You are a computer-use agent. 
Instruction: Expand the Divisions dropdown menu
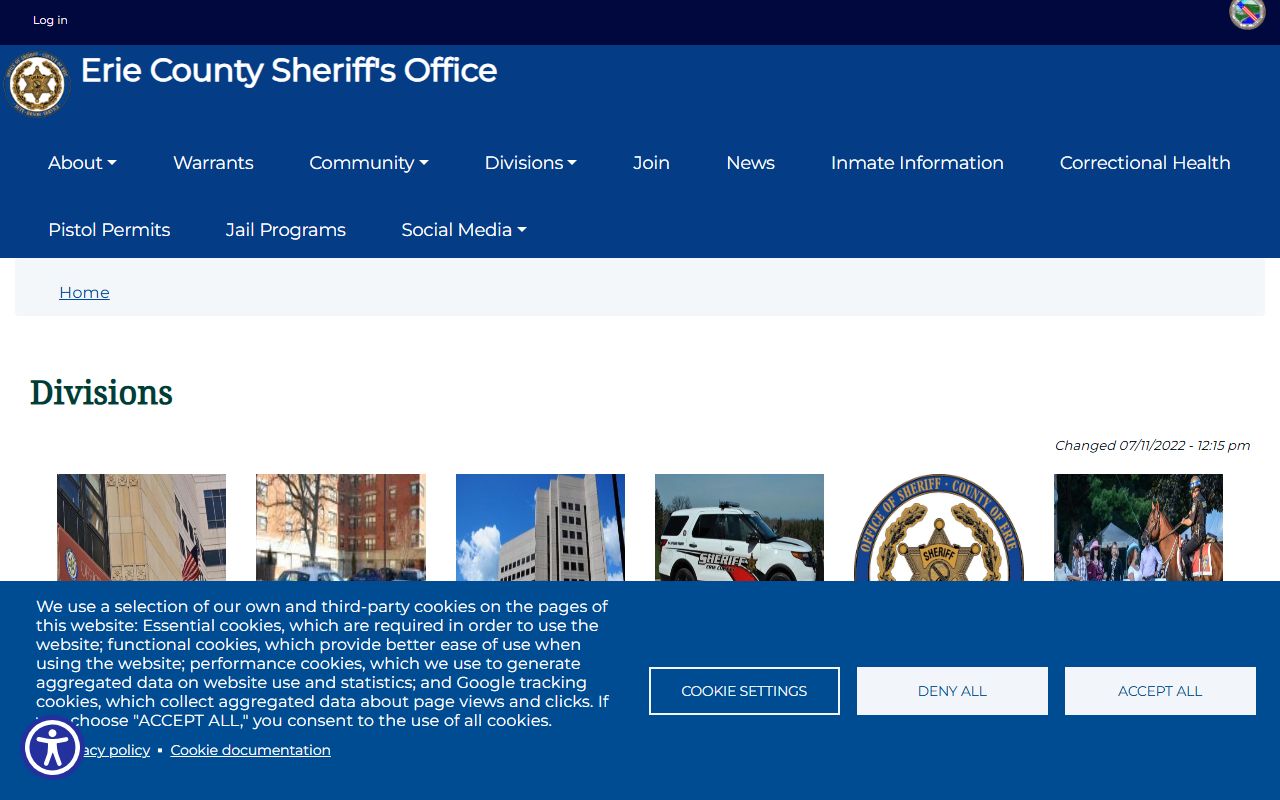[x=530, y=163]
